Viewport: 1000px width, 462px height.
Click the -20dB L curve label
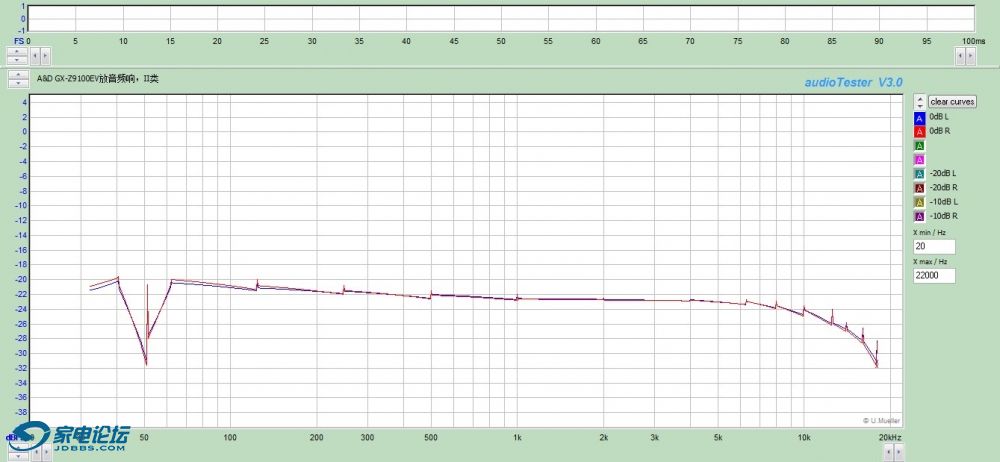click(x=944, y=174)
